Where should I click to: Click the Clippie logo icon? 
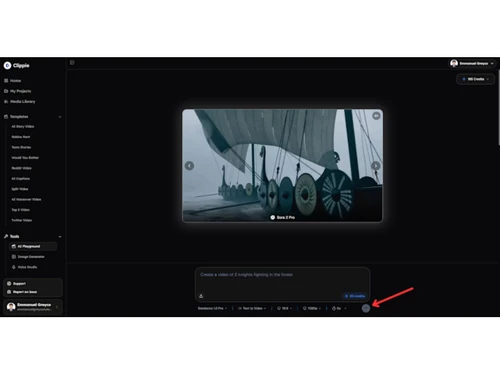[7, 65]
